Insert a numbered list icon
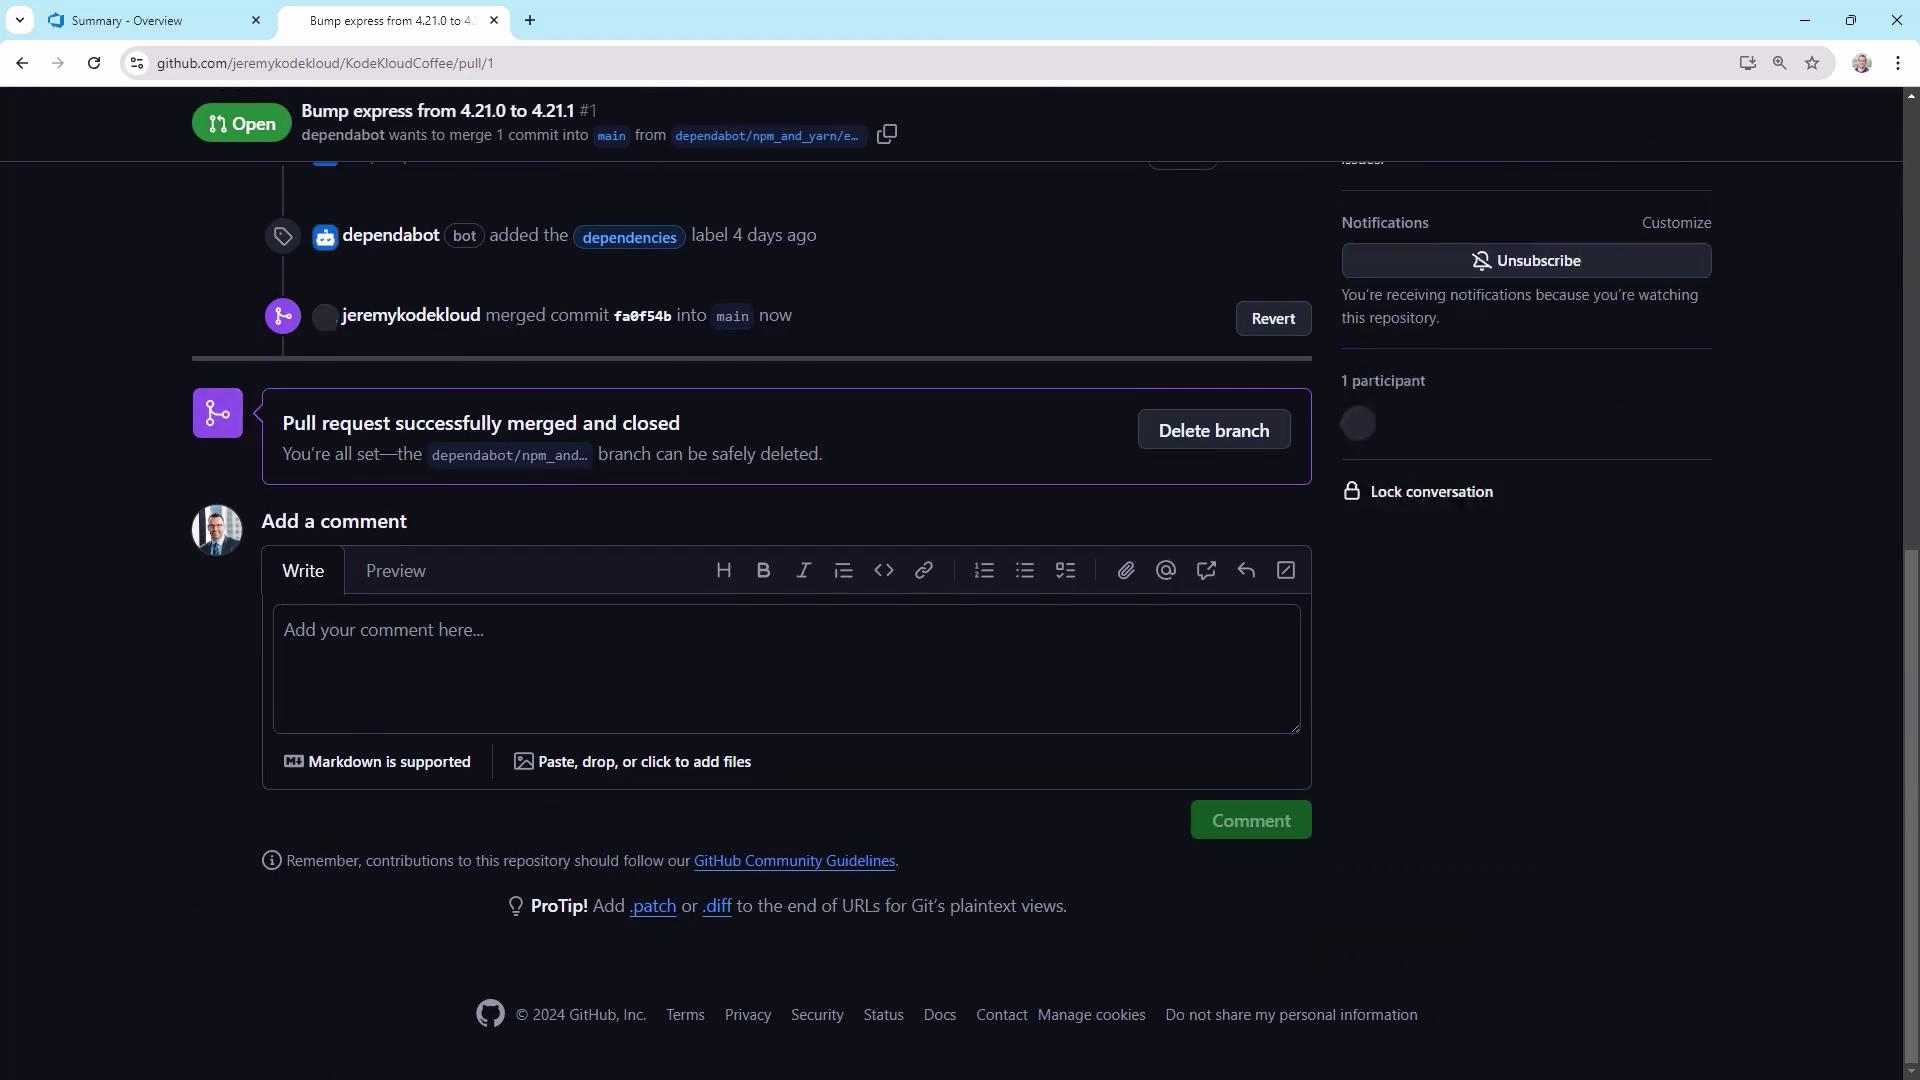The image size is (1920, 1080). pos(984,570)
